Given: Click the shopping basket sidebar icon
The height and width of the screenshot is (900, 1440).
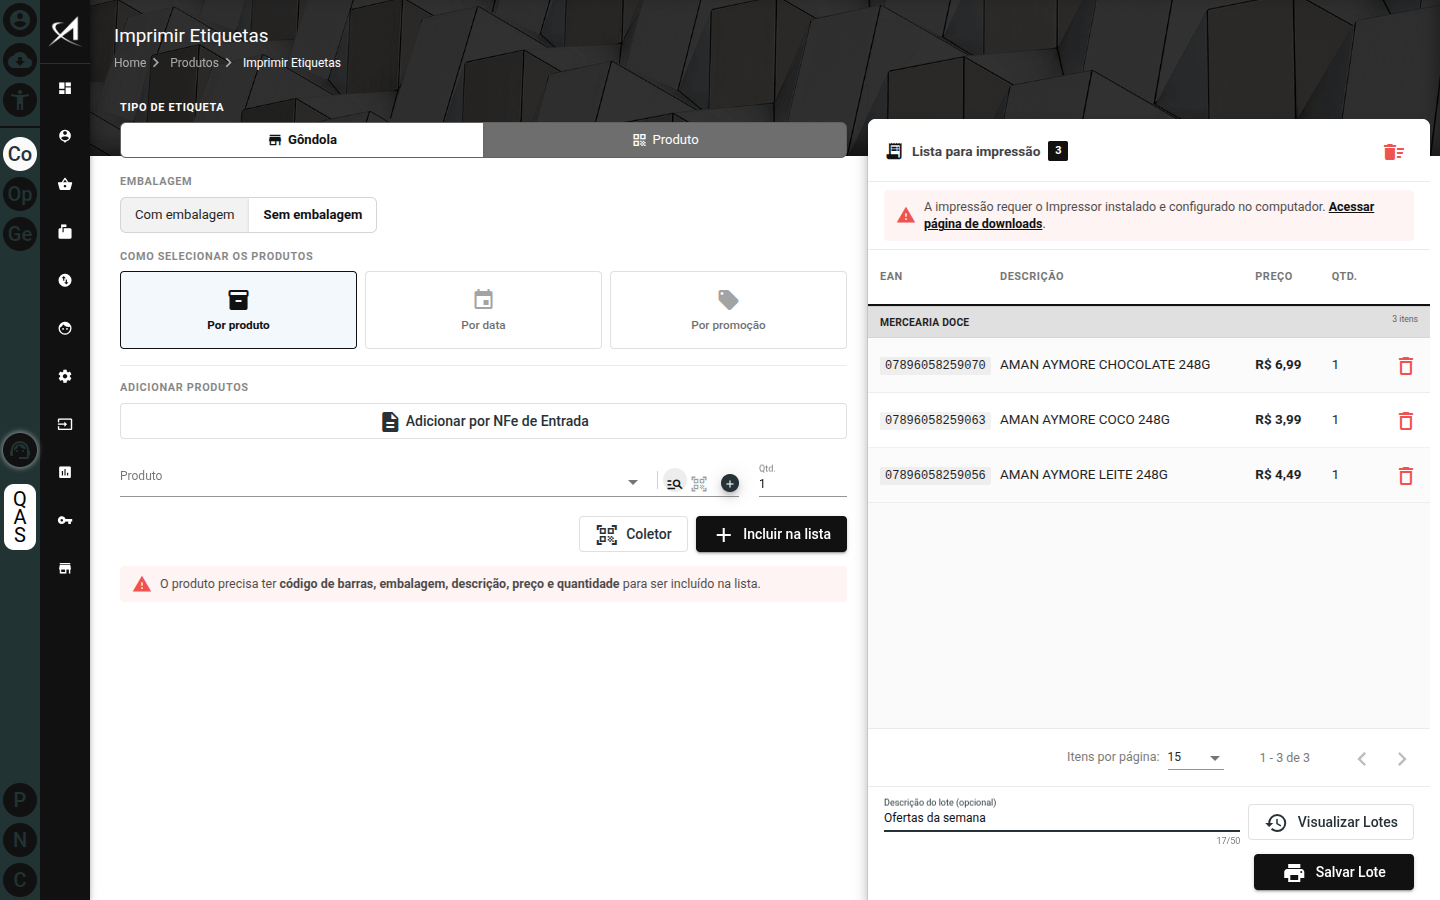Looking at the screenshot, I should [x=65, y=184].
